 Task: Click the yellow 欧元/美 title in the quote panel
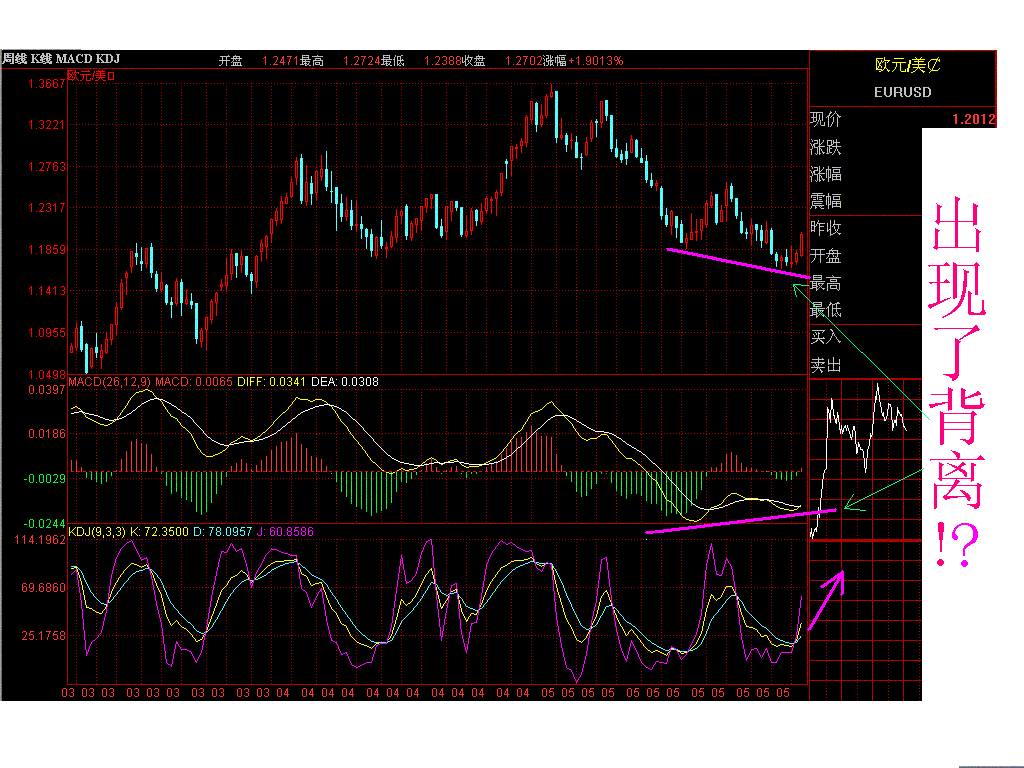[x=908, y=65]
